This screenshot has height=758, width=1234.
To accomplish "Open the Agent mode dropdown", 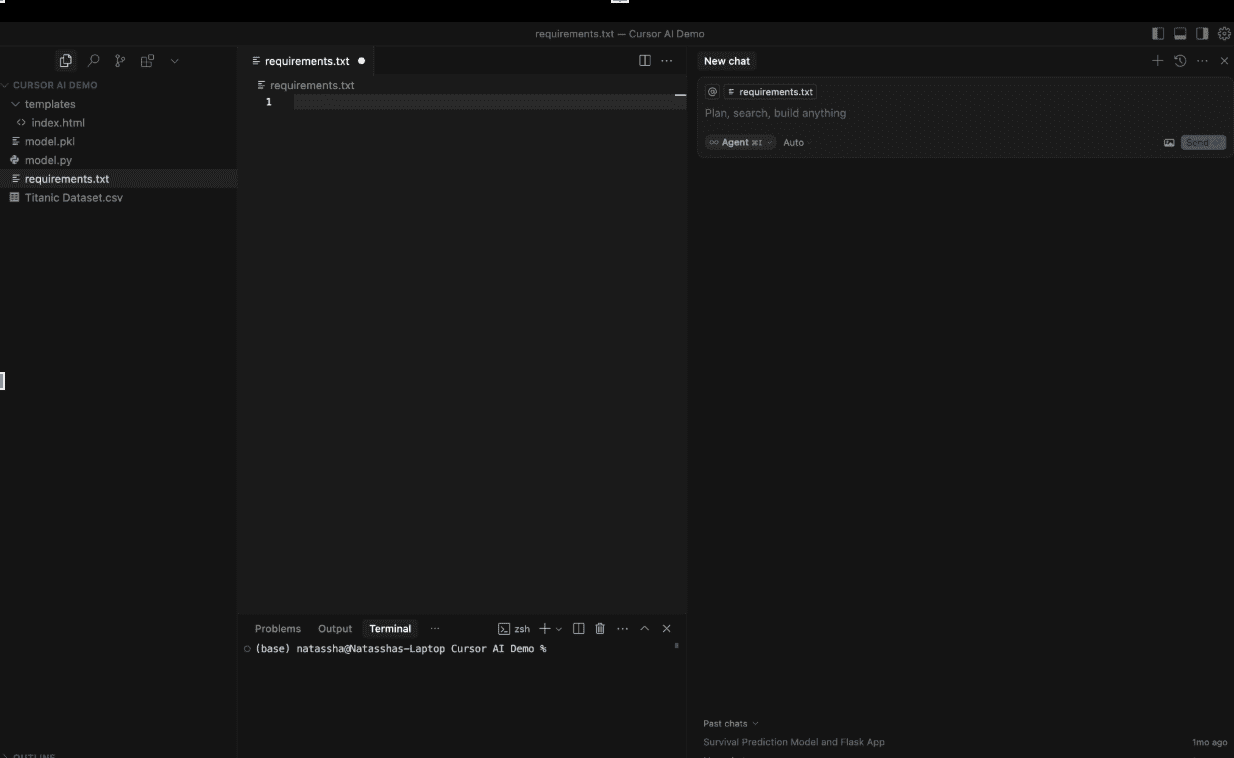I will click(740, 143).
